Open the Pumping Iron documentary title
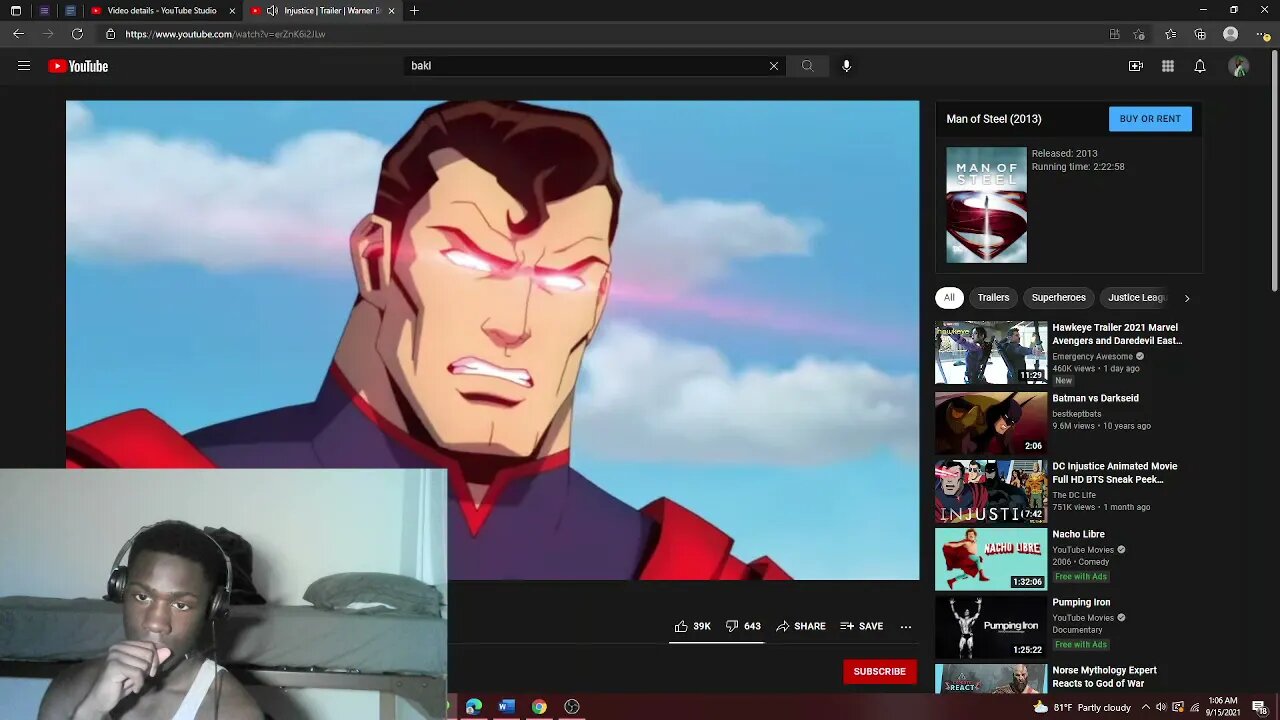 coord(1081,602)
